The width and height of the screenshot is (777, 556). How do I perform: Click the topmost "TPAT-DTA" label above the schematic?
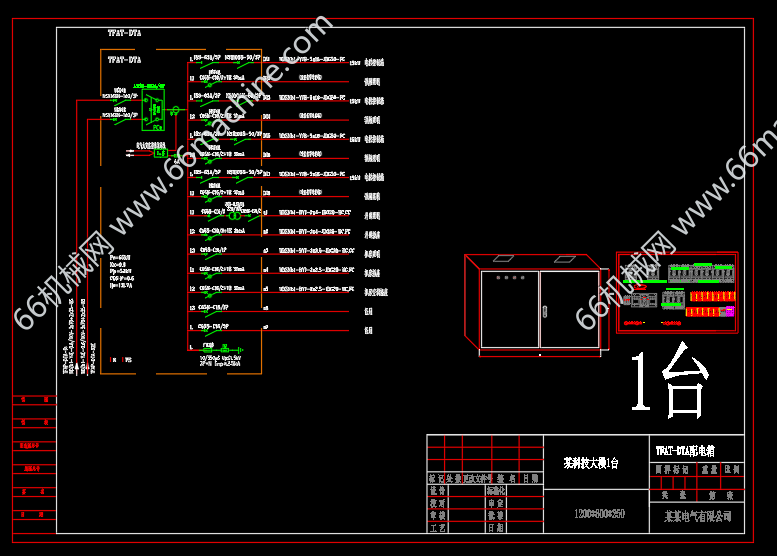pyautogui.click(x=124, y=35)
